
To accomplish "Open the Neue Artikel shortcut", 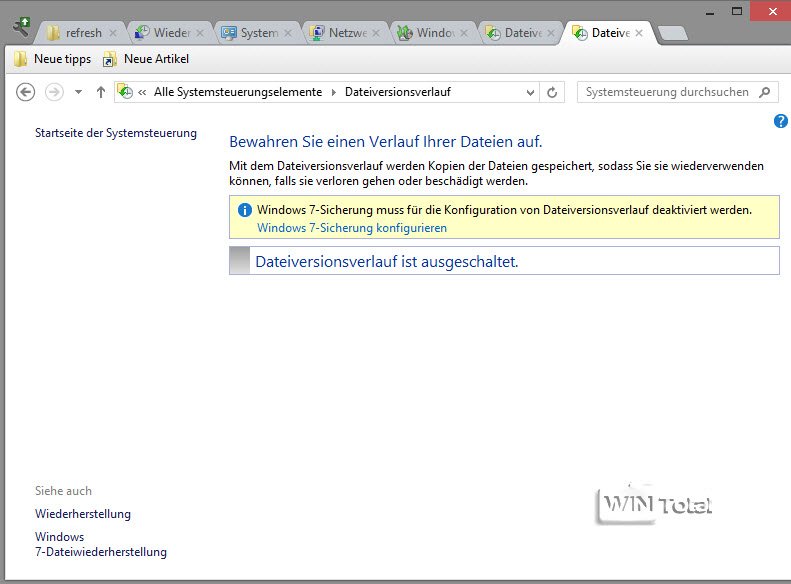I will click(146, 59).
